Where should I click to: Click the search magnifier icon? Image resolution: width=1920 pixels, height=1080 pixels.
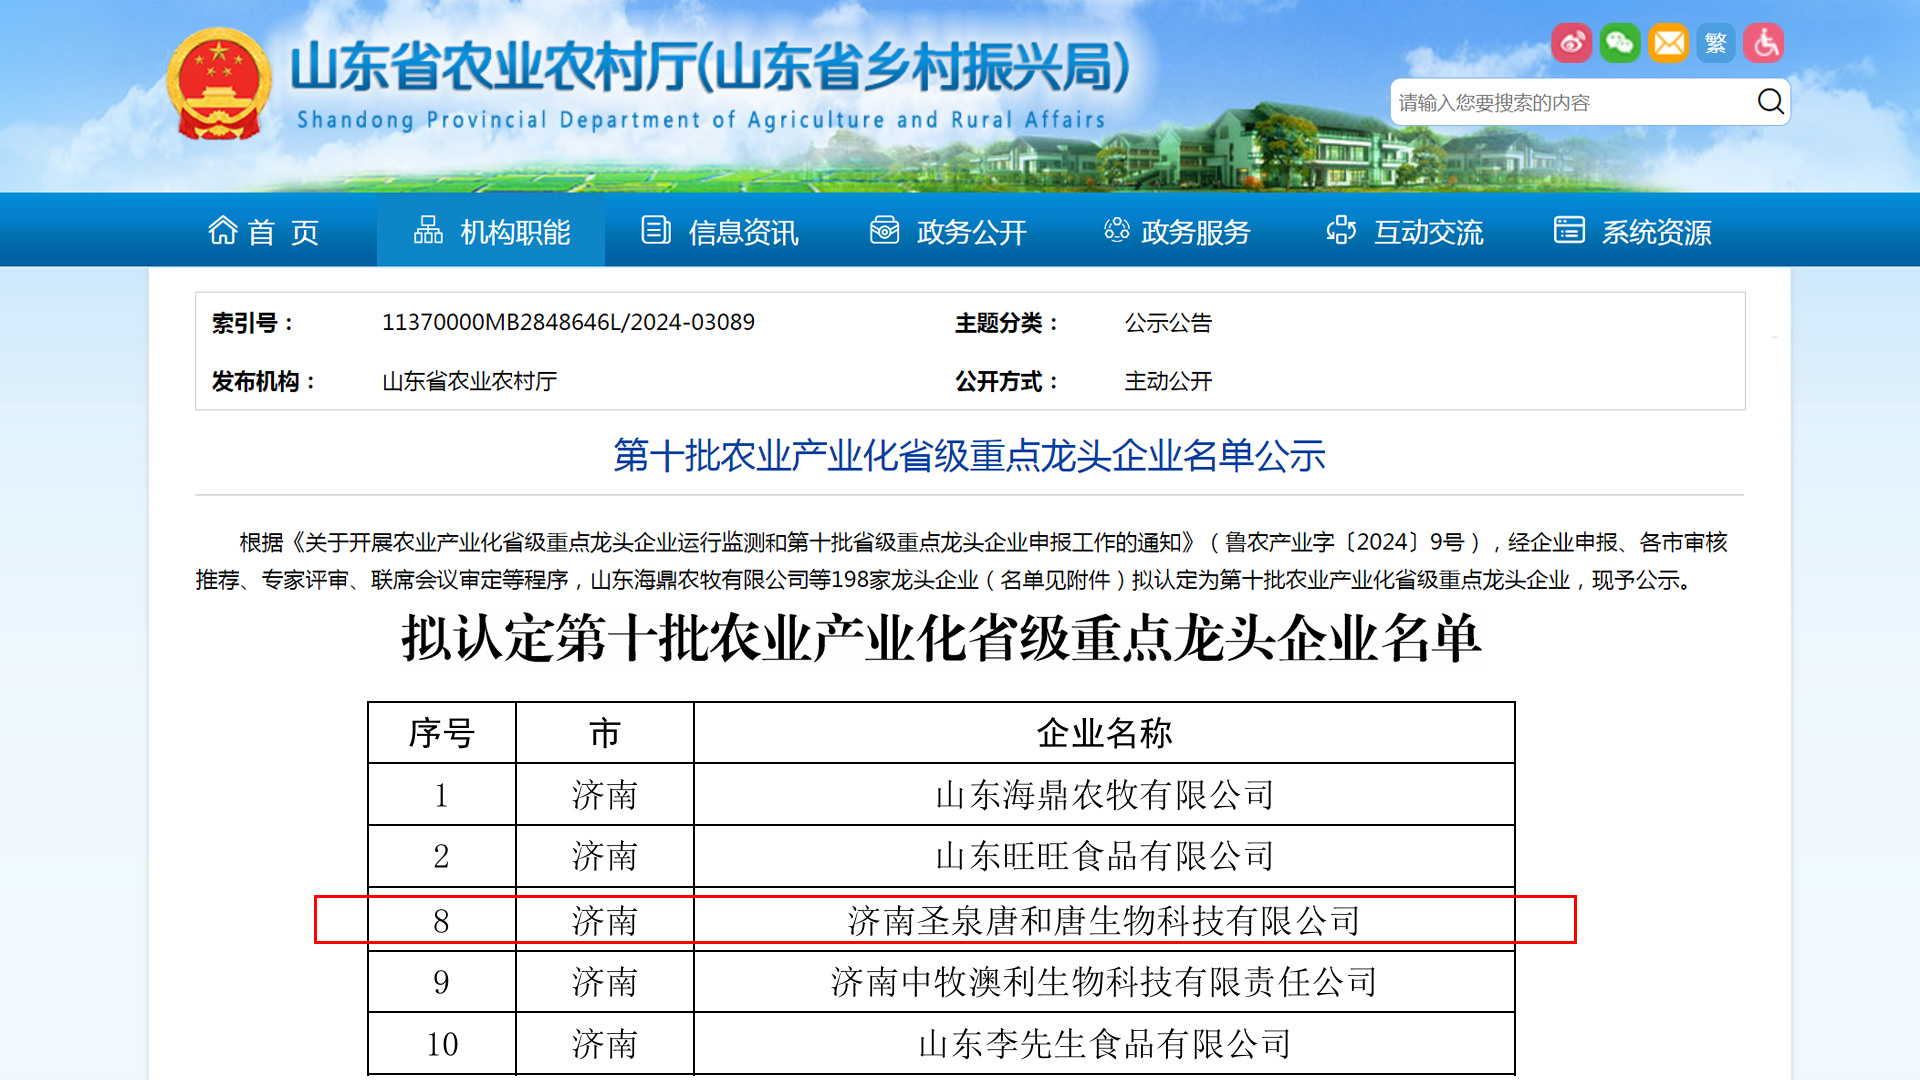coord(1770,101)
